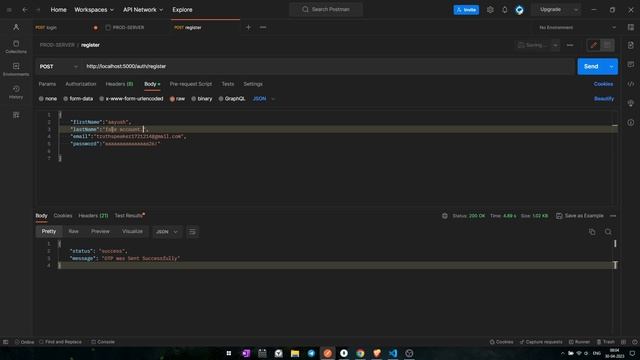Click the edit pencil icon for the request
The image size is (640, 360).
click(x=593, y=45)
